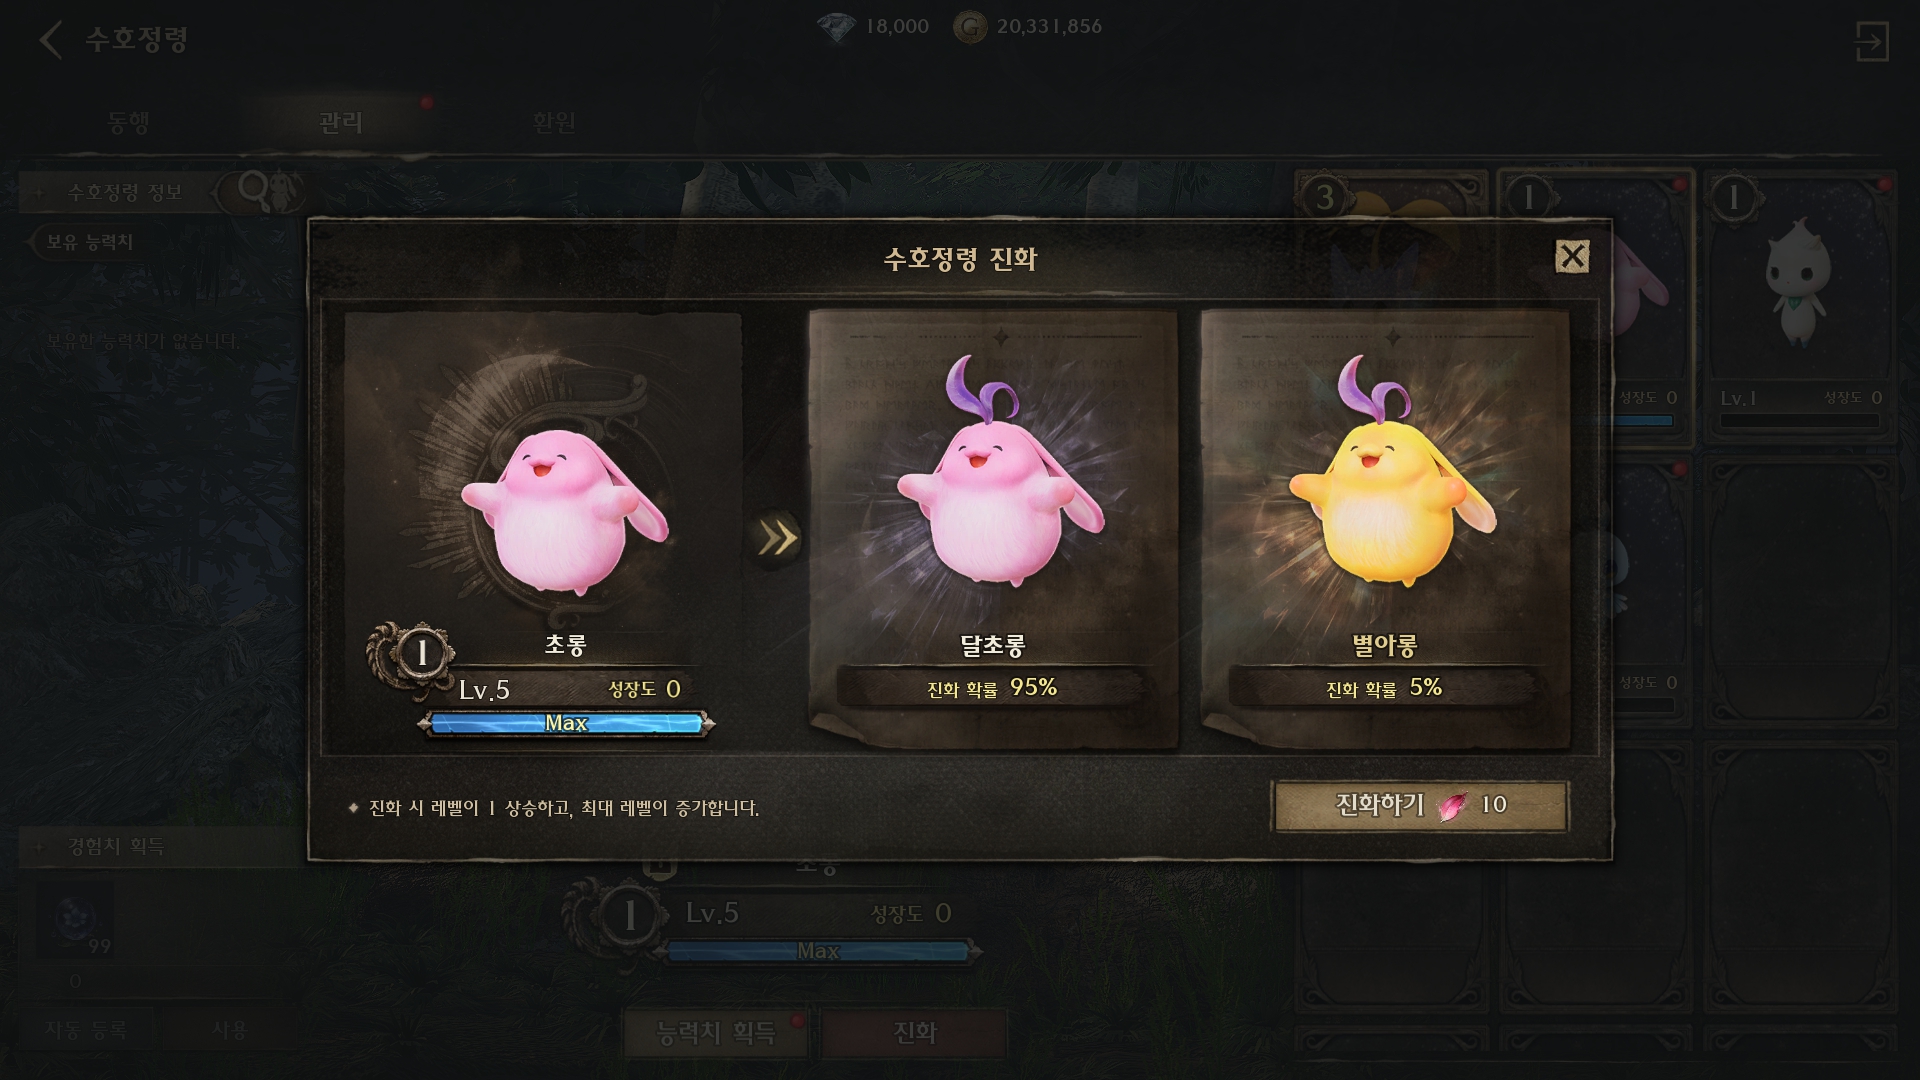
Task: Select the white spirit card in the list
Action: point(1800,305)
